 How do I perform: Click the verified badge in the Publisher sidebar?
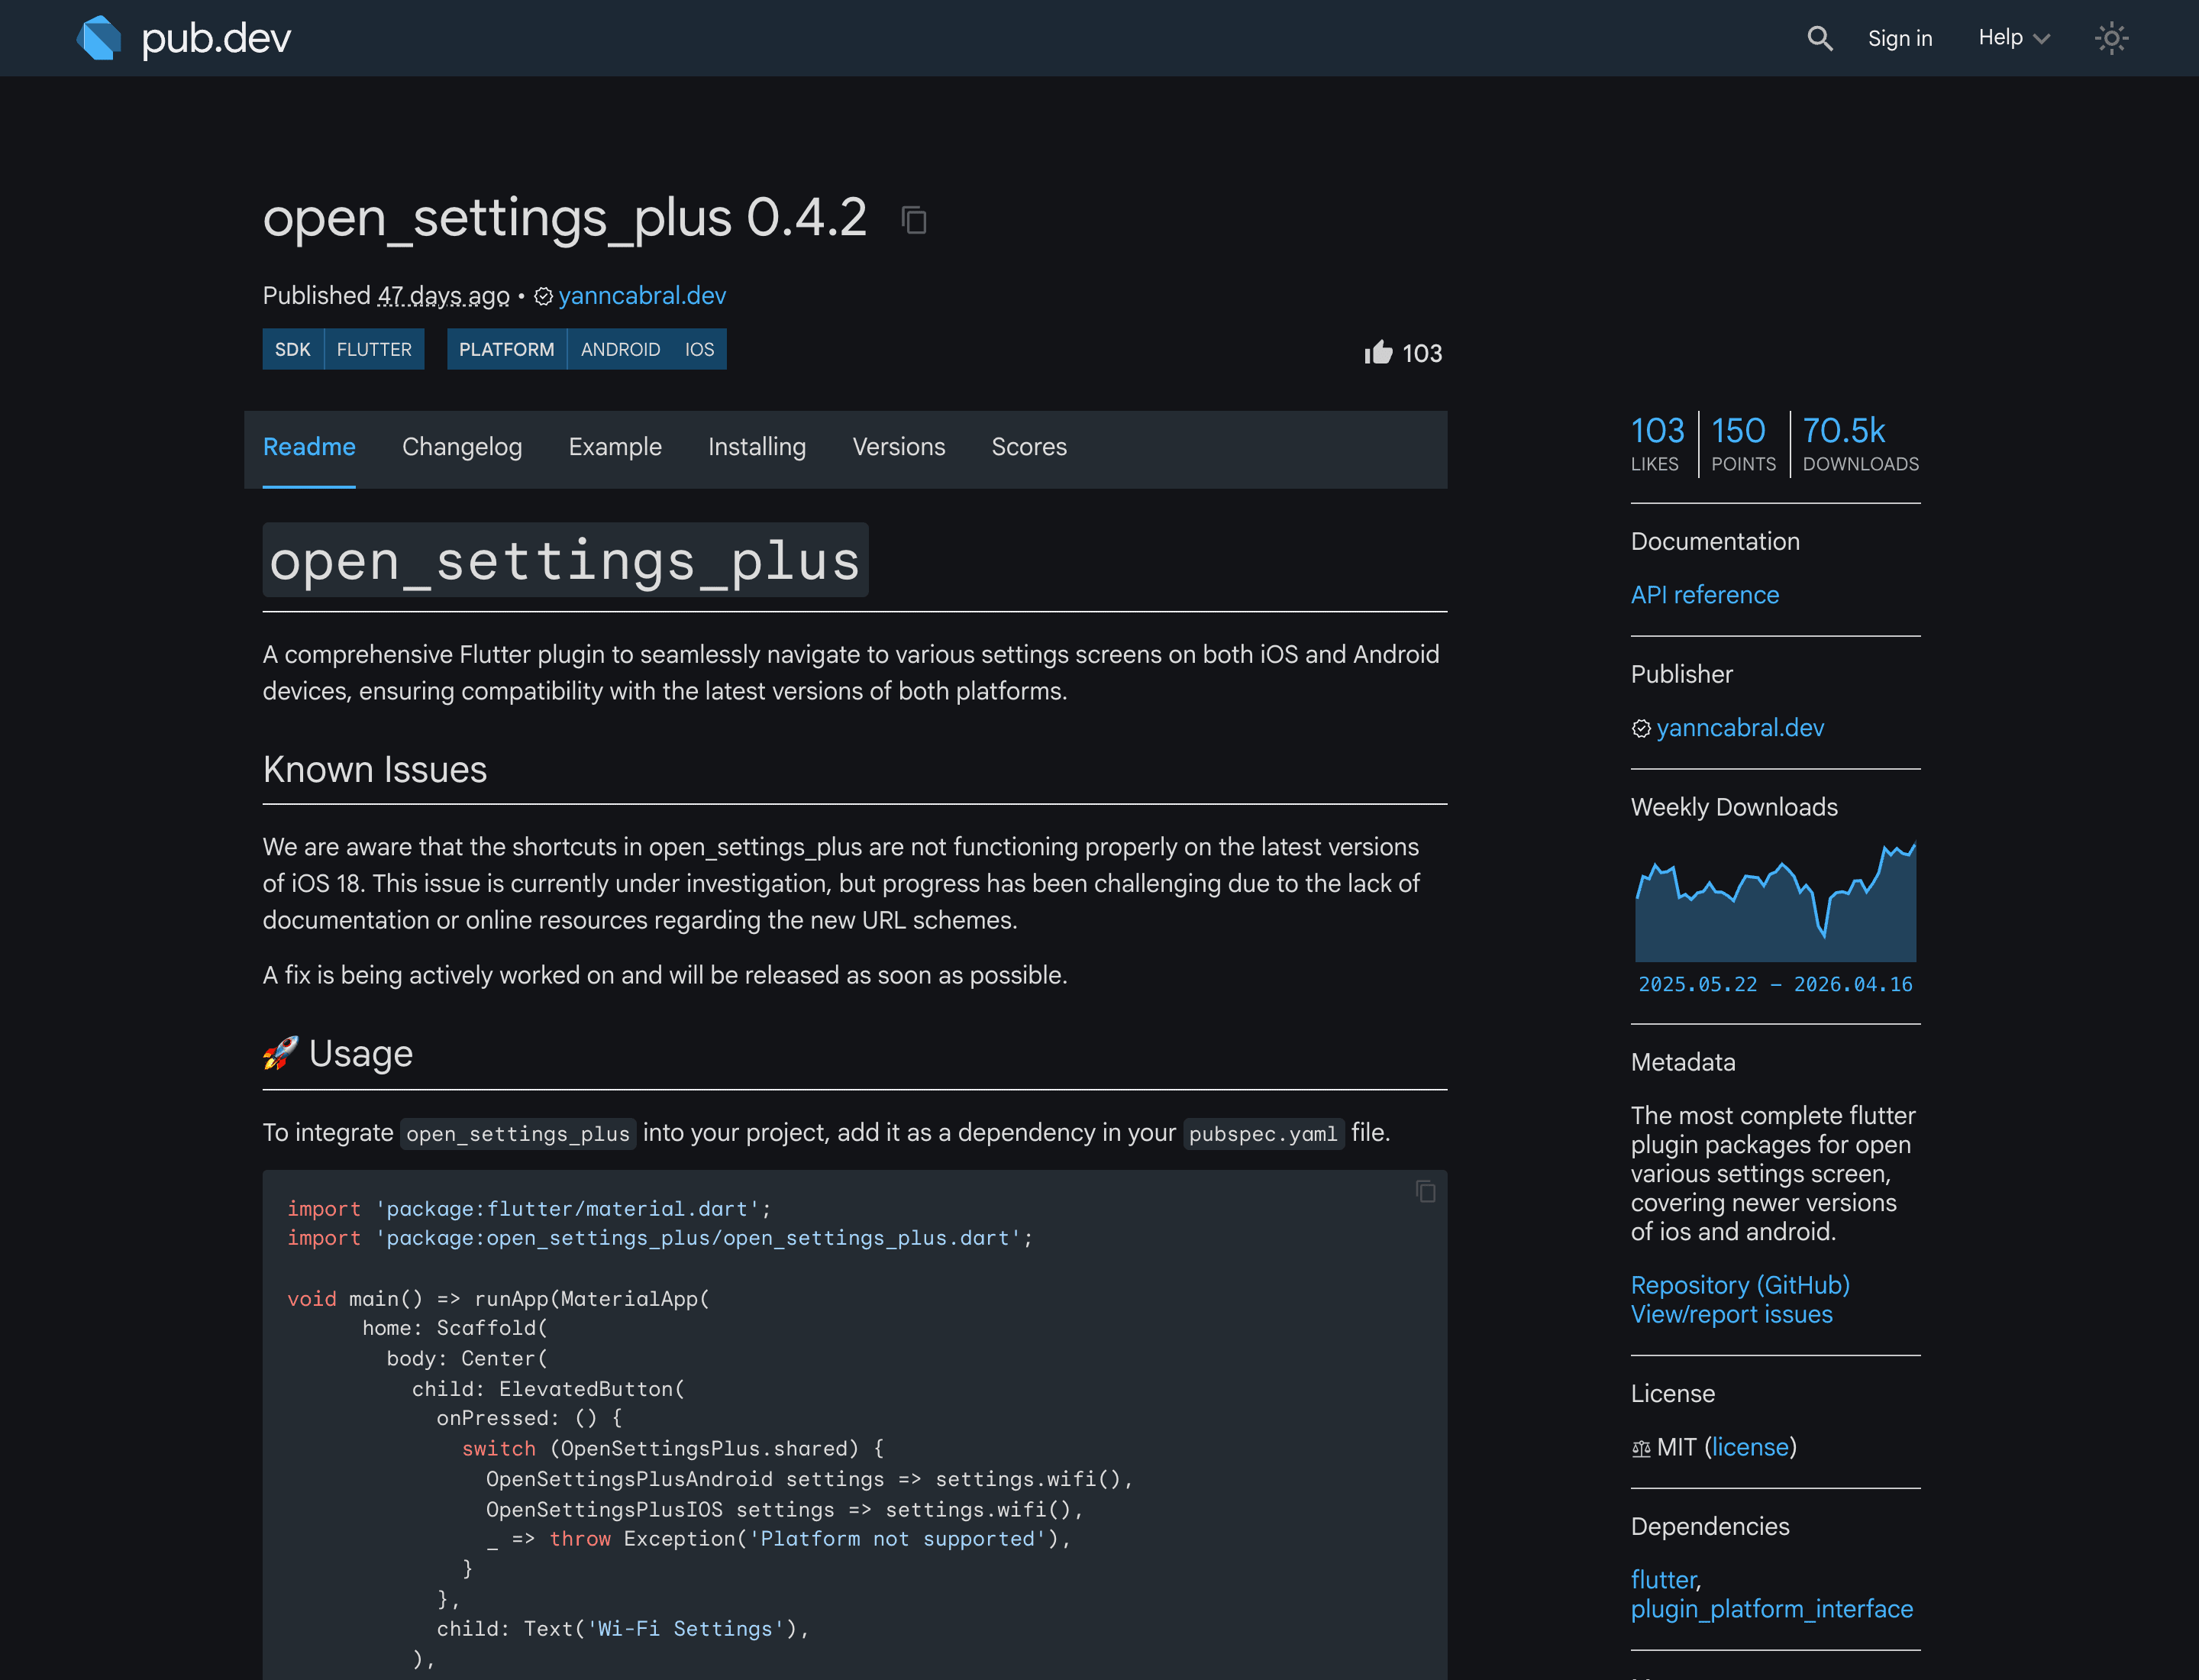1640,728
